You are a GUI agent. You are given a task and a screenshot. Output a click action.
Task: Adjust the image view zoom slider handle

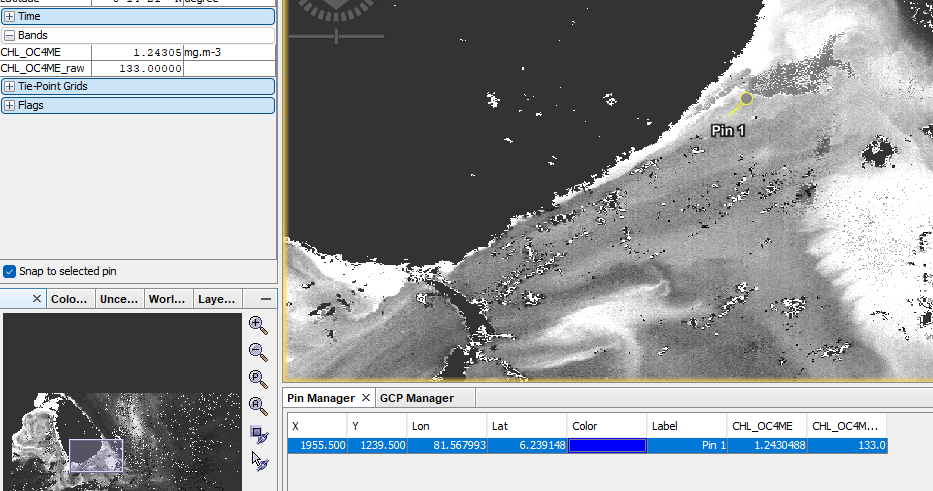(x=336, y=36)
